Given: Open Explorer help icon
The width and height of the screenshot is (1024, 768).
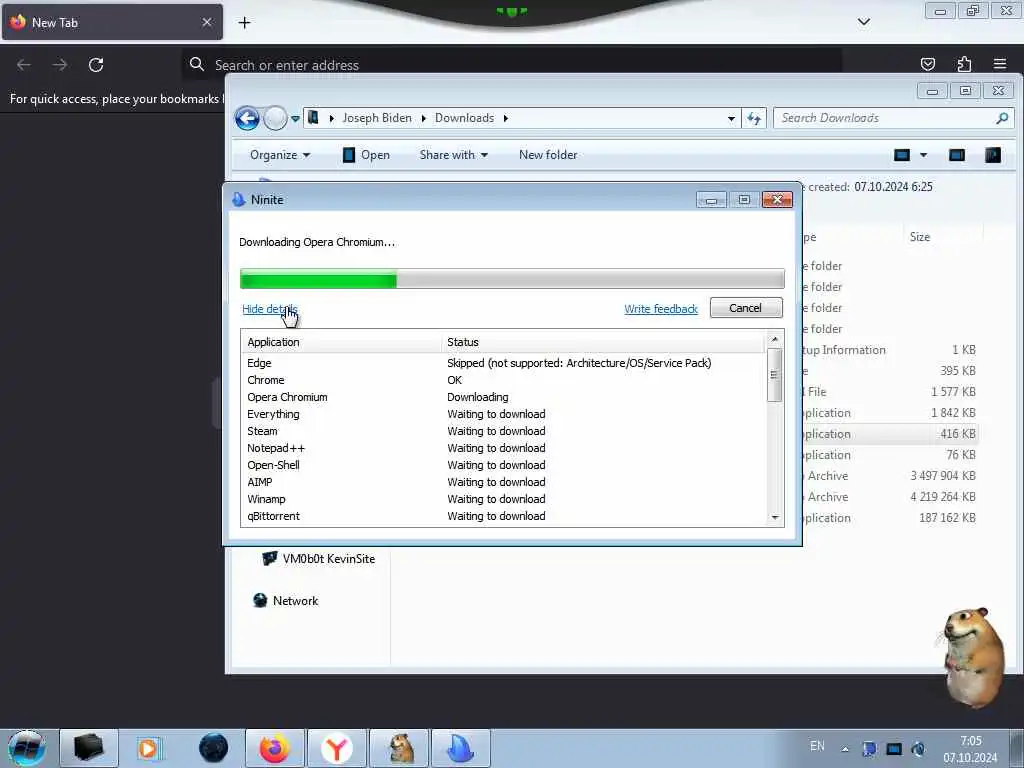Looking at the screenshot, I should coord(993,155).
